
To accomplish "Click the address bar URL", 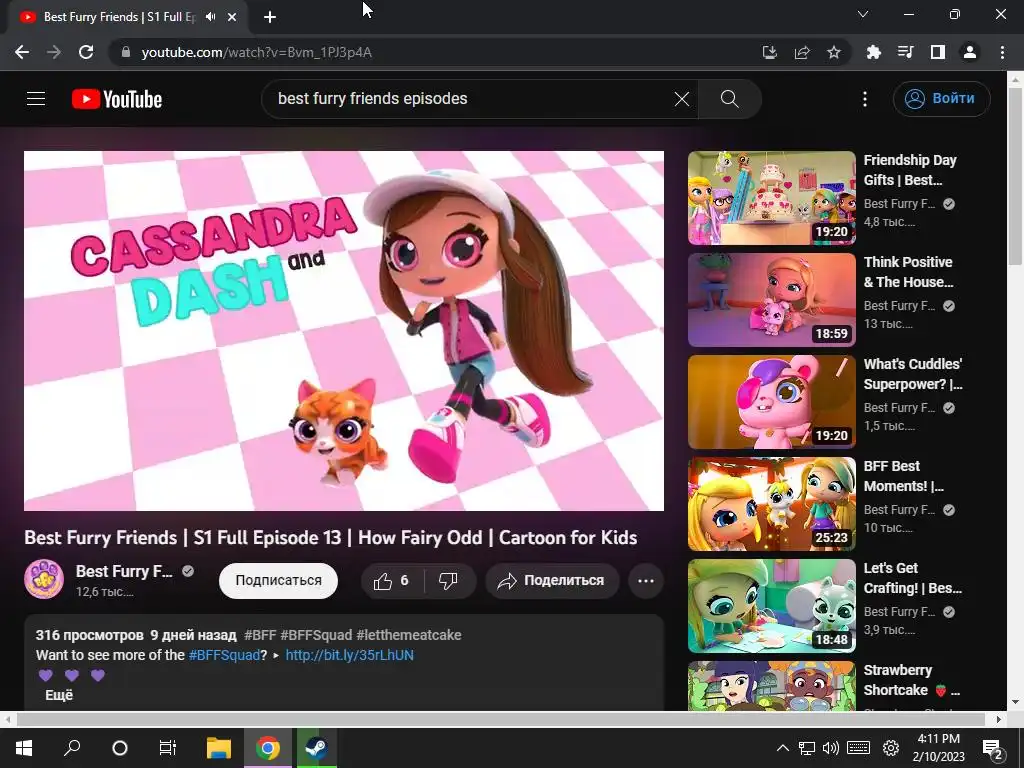I will coord(257,52).
